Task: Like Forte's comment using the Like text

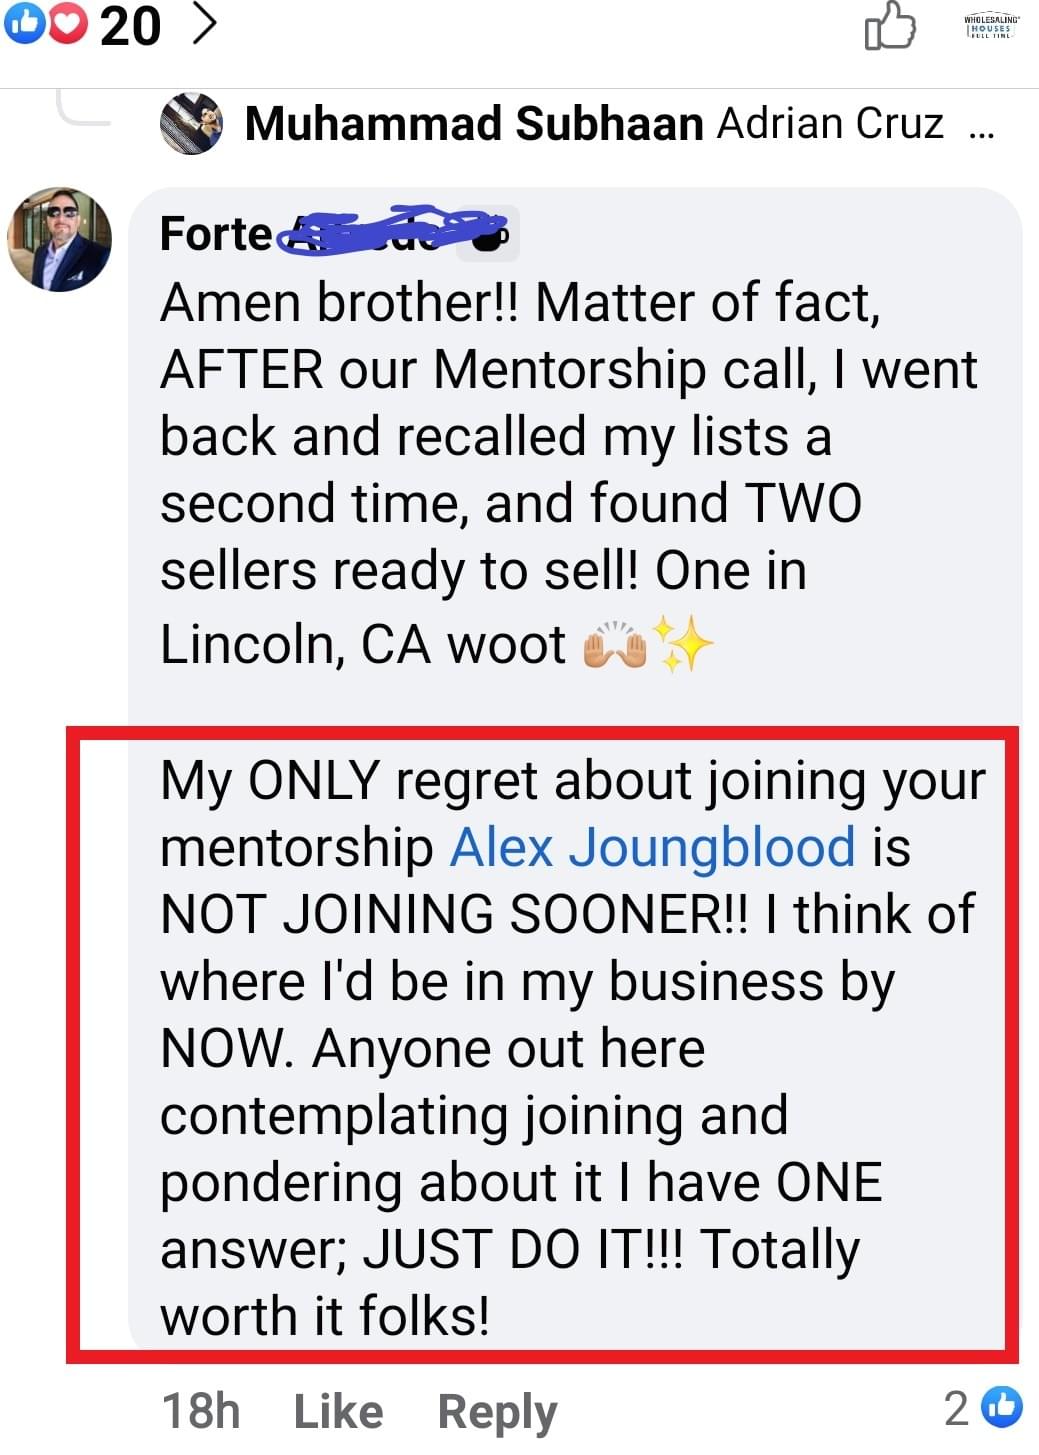Action: click(x=338, y=1411)
